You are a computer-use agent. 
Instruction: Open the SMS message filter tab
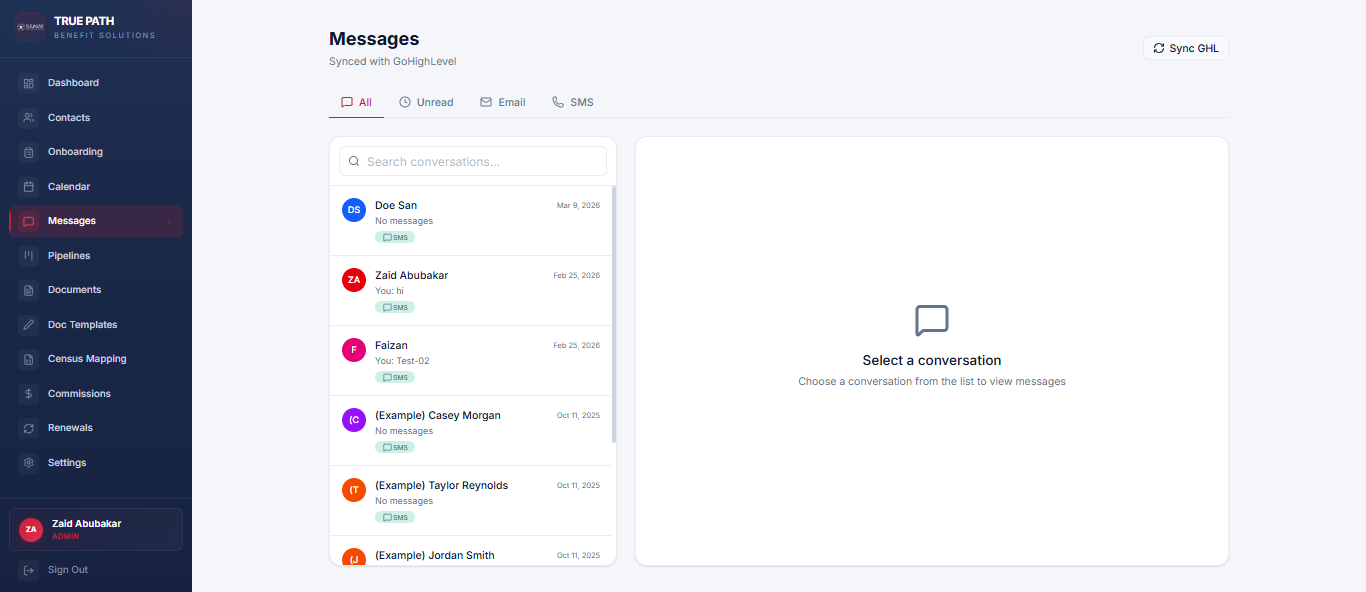pos(572,101)
